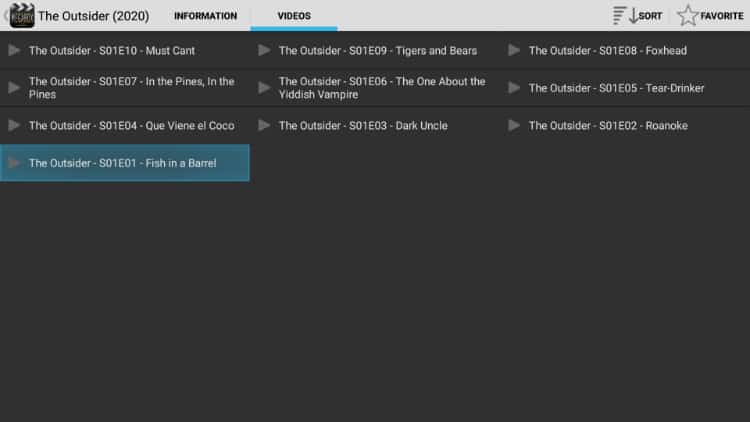This screenshot has height=422, width=750.
Task: Click play icon for S01E09 Tigers and Bears
Action: tap(264, 50)
